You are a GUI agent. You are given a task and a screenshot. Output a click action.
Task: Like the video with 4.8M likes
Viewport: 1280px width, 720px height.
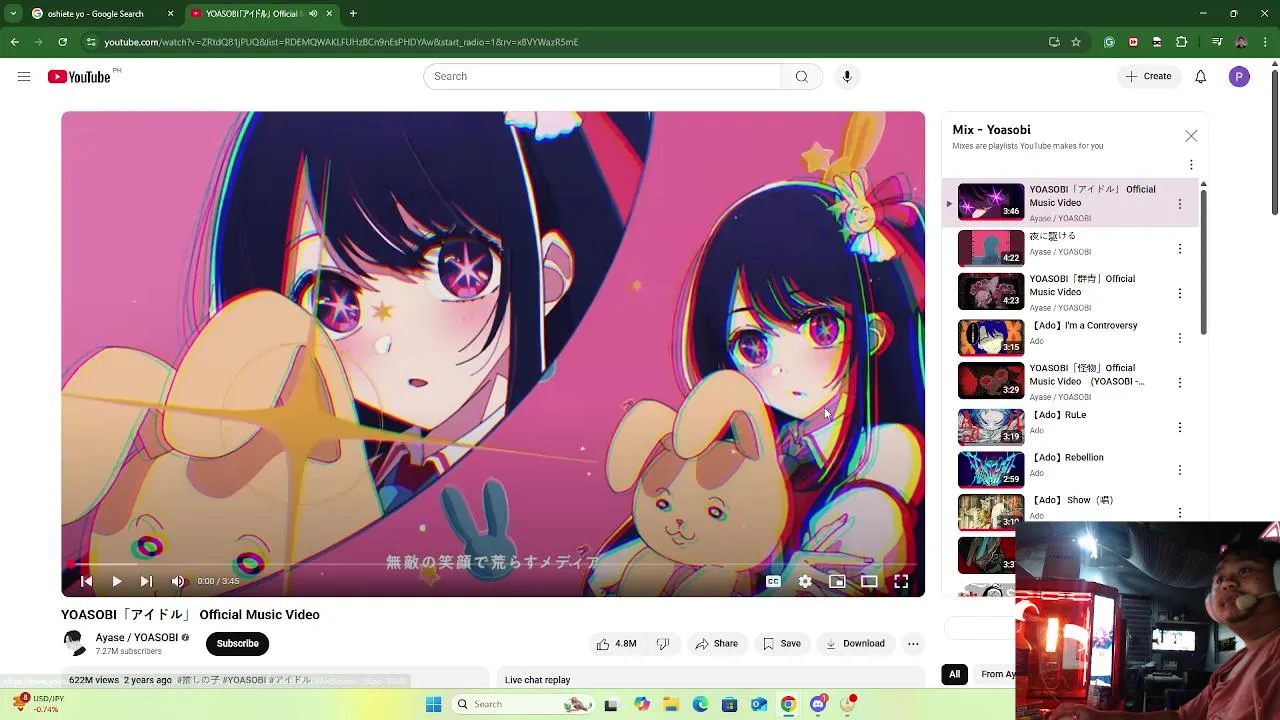pyautogui.click(x=617, y=644)
